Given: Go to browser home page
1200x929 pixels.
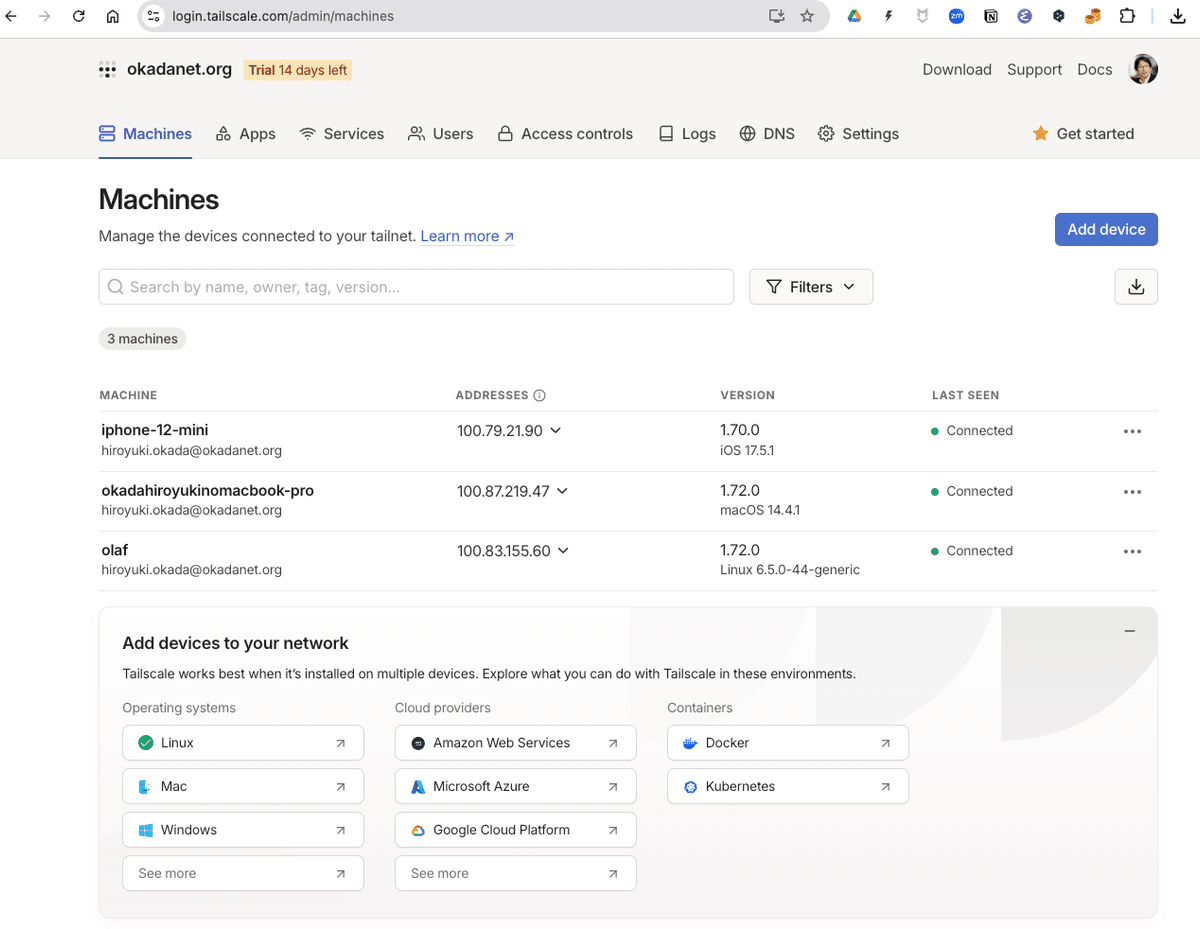Looking at the screenshot, I should [x=113, y=16].
